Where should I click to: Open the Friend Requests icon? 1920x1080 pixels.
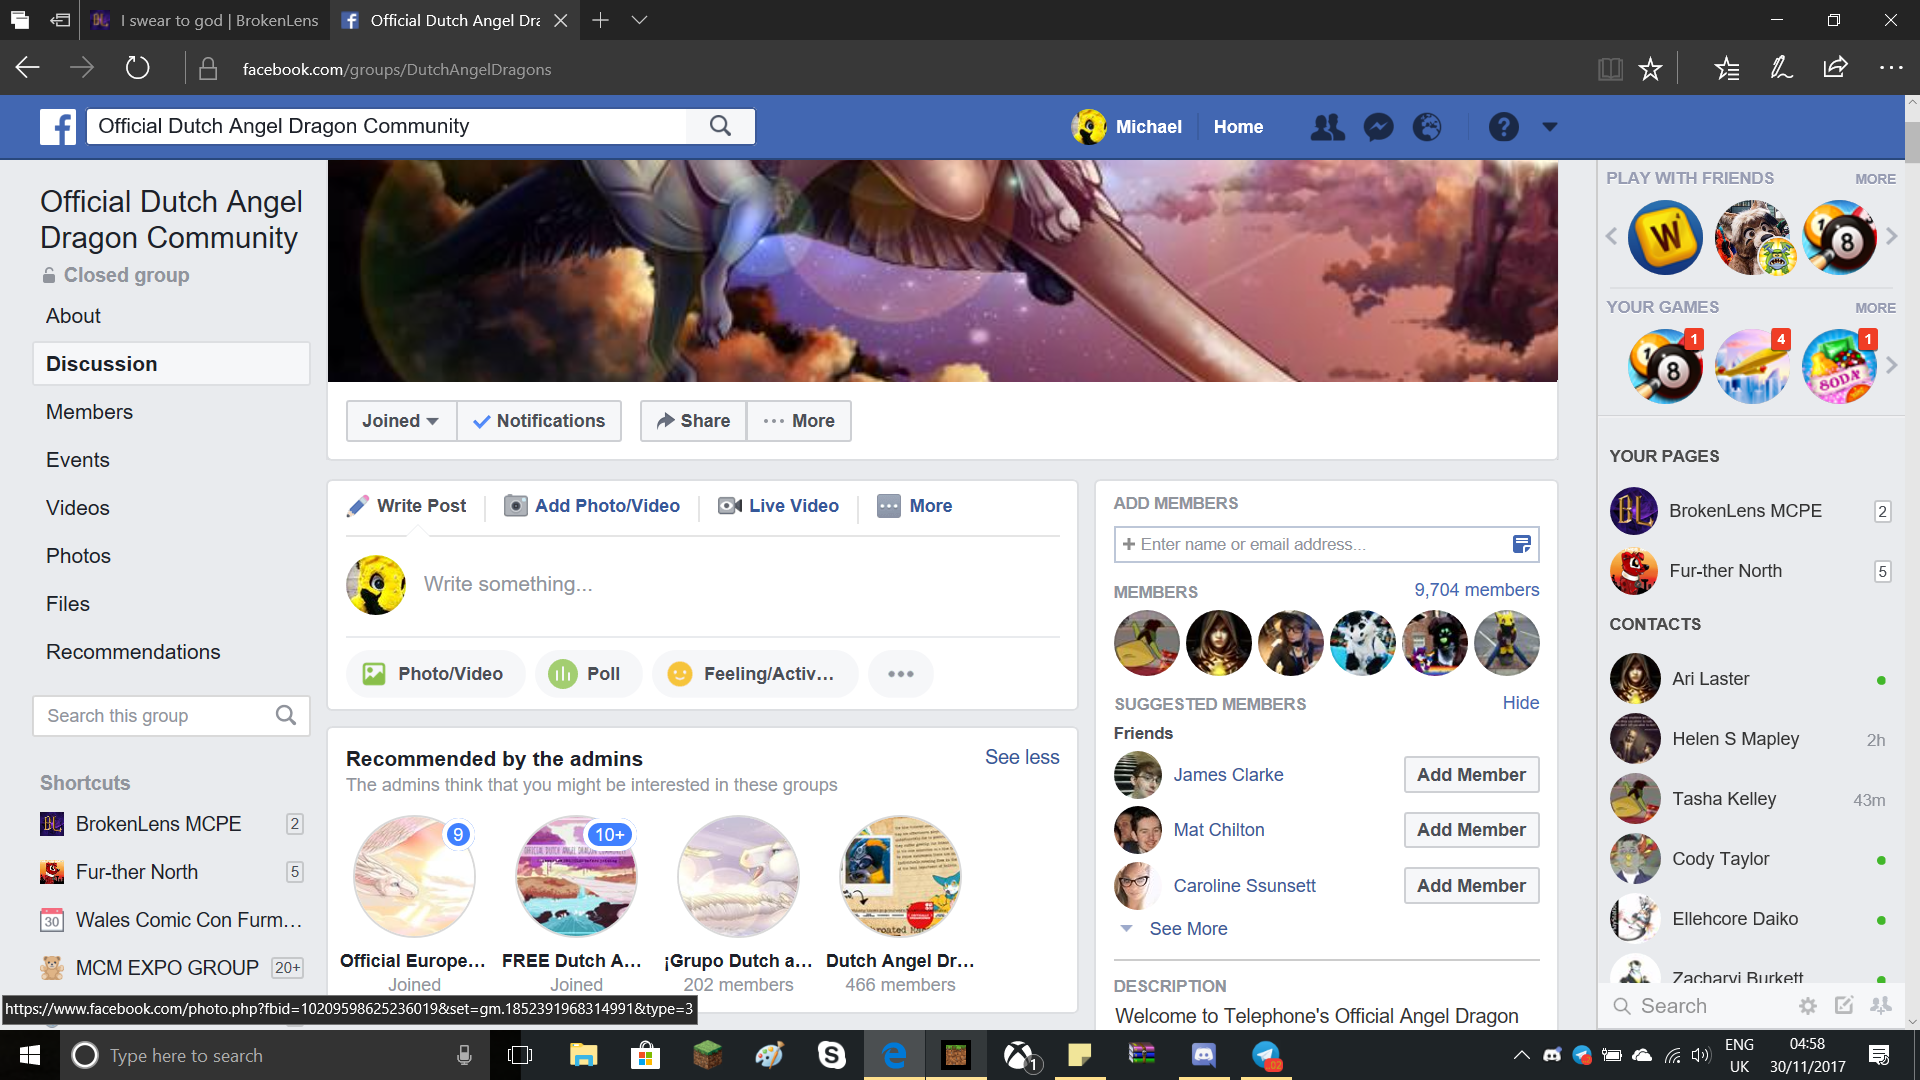click(x=1327, y=127)
